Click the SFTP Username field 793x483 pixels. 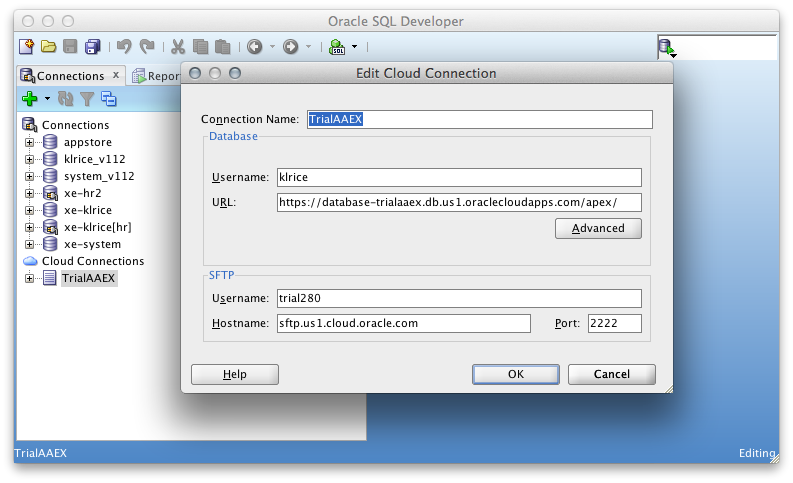pyautogui.click(x=459, y=298)
